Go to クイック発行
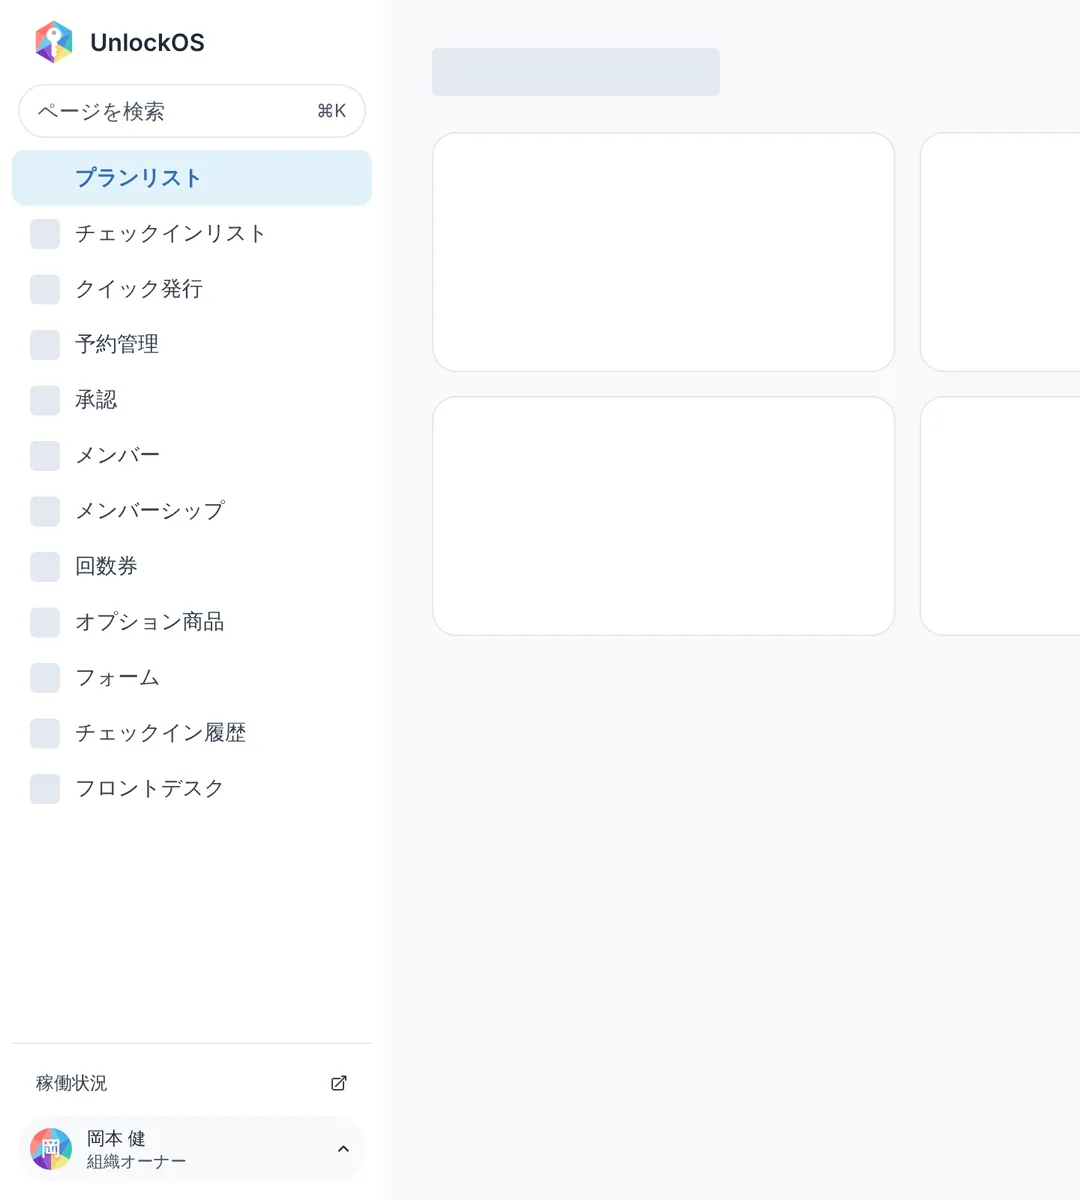This screenshot has width=1080, height=1200. point(192,289)
